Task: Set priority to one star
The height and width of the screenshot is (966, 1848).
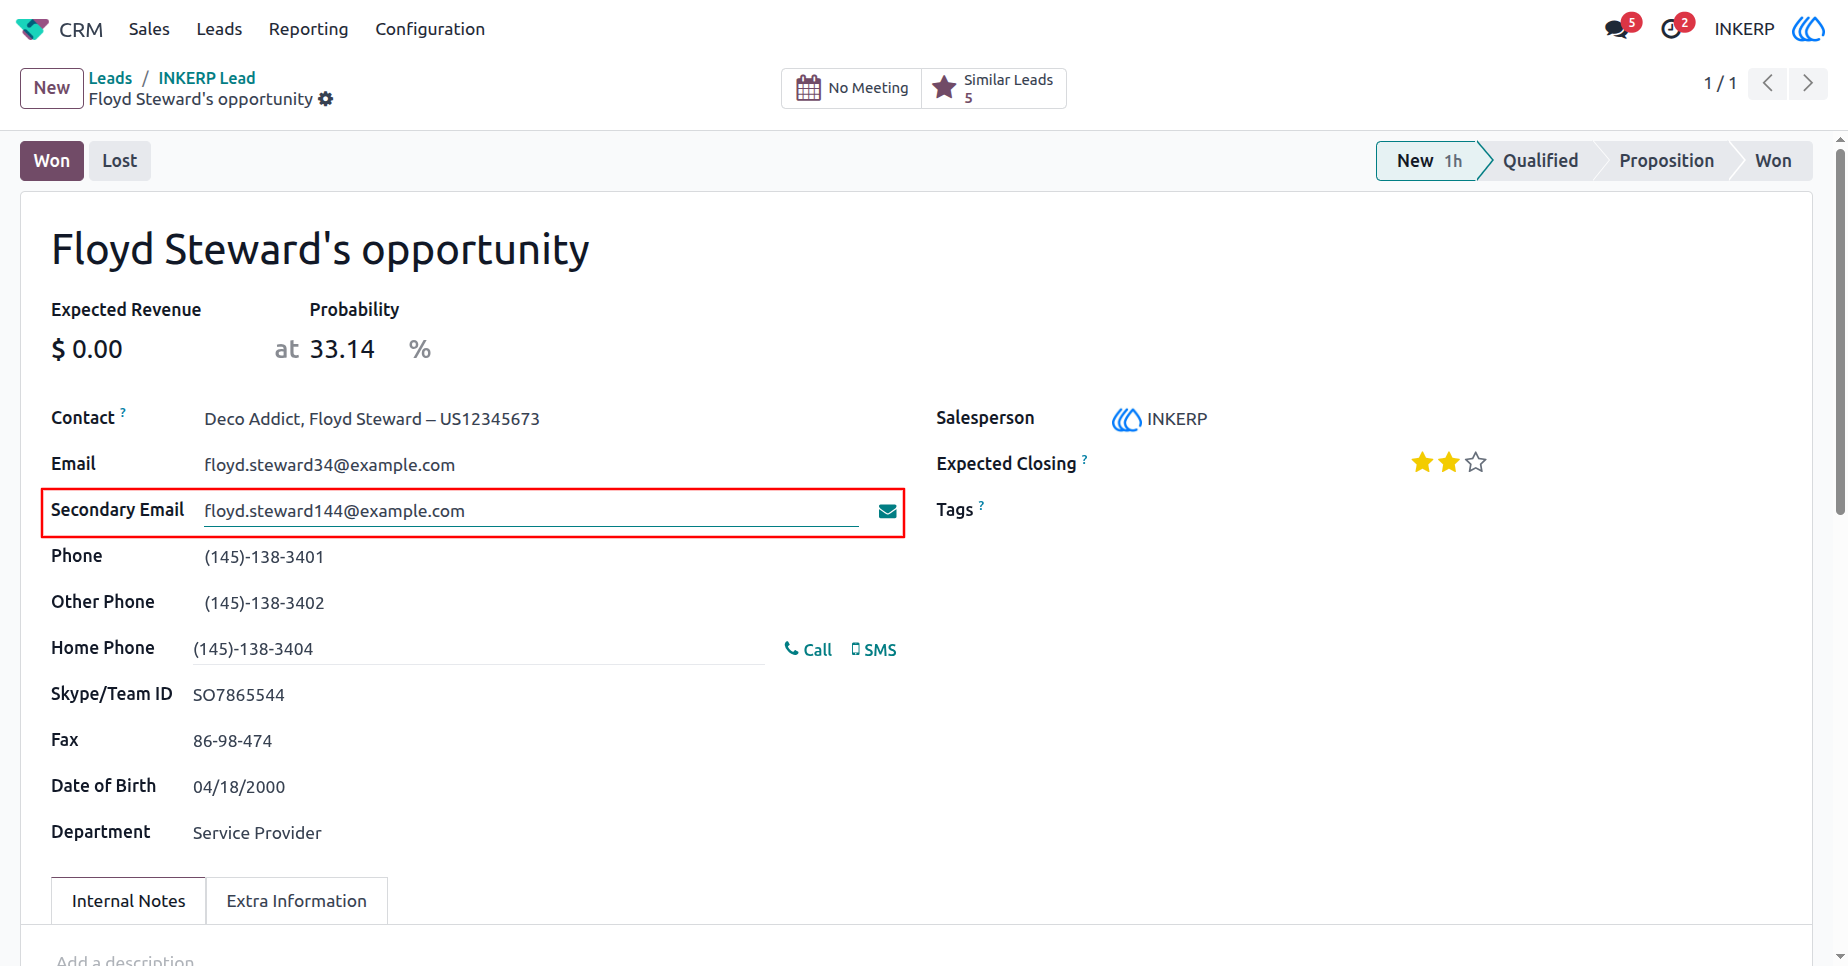Action: coord(1422,462)
